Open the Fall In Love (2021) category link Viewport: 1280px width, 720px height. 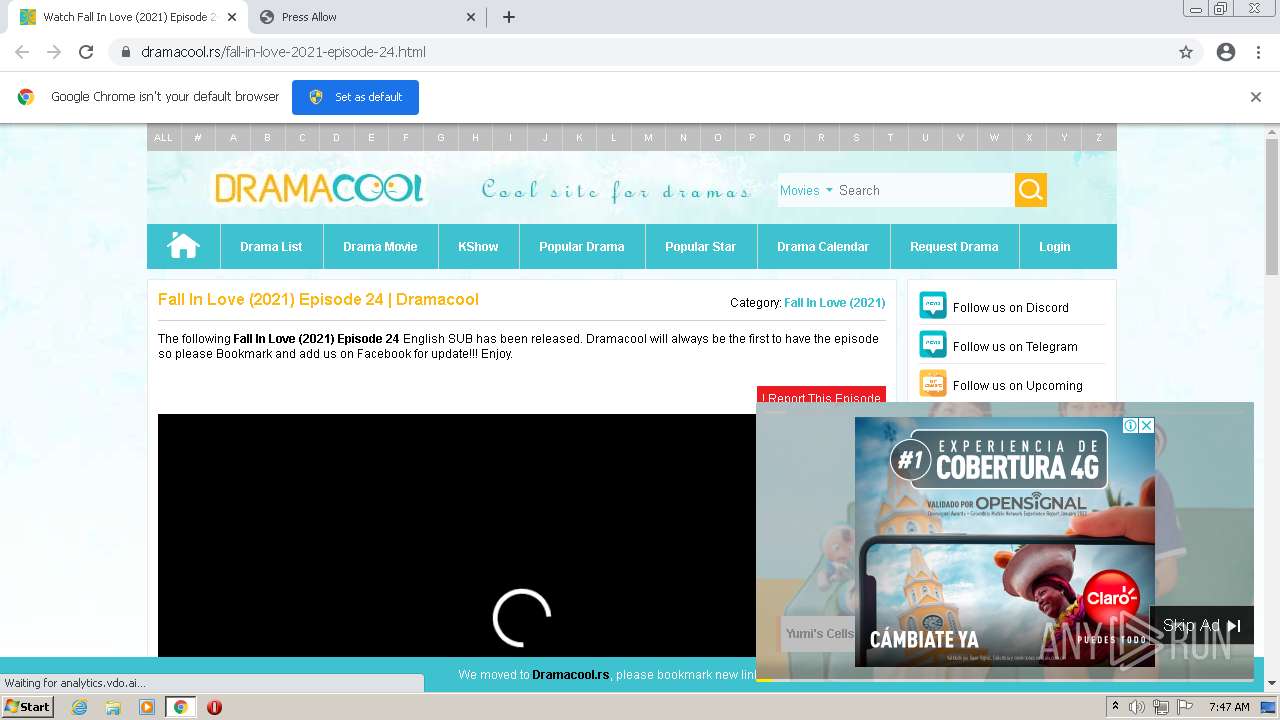(834, 302)
